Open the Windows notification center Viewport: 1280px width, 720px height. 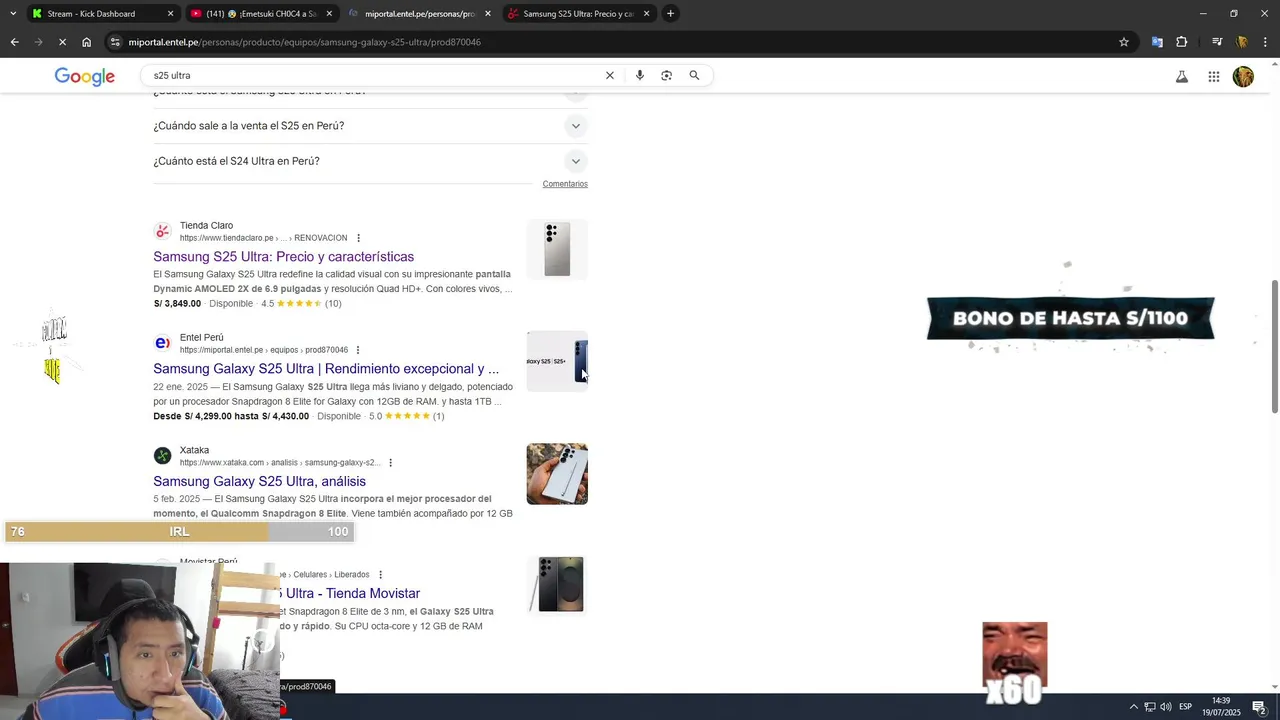click(x=1259, y=707)
